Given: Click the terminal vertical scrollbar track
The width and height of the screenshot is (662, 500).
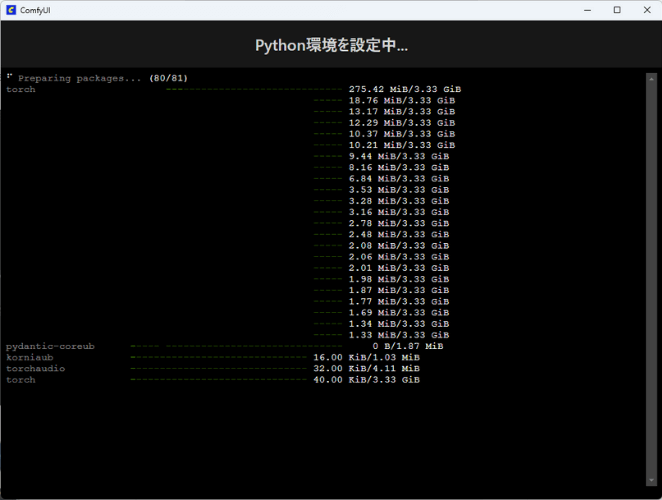Looking at the screenshot, I should coord(651,280).
